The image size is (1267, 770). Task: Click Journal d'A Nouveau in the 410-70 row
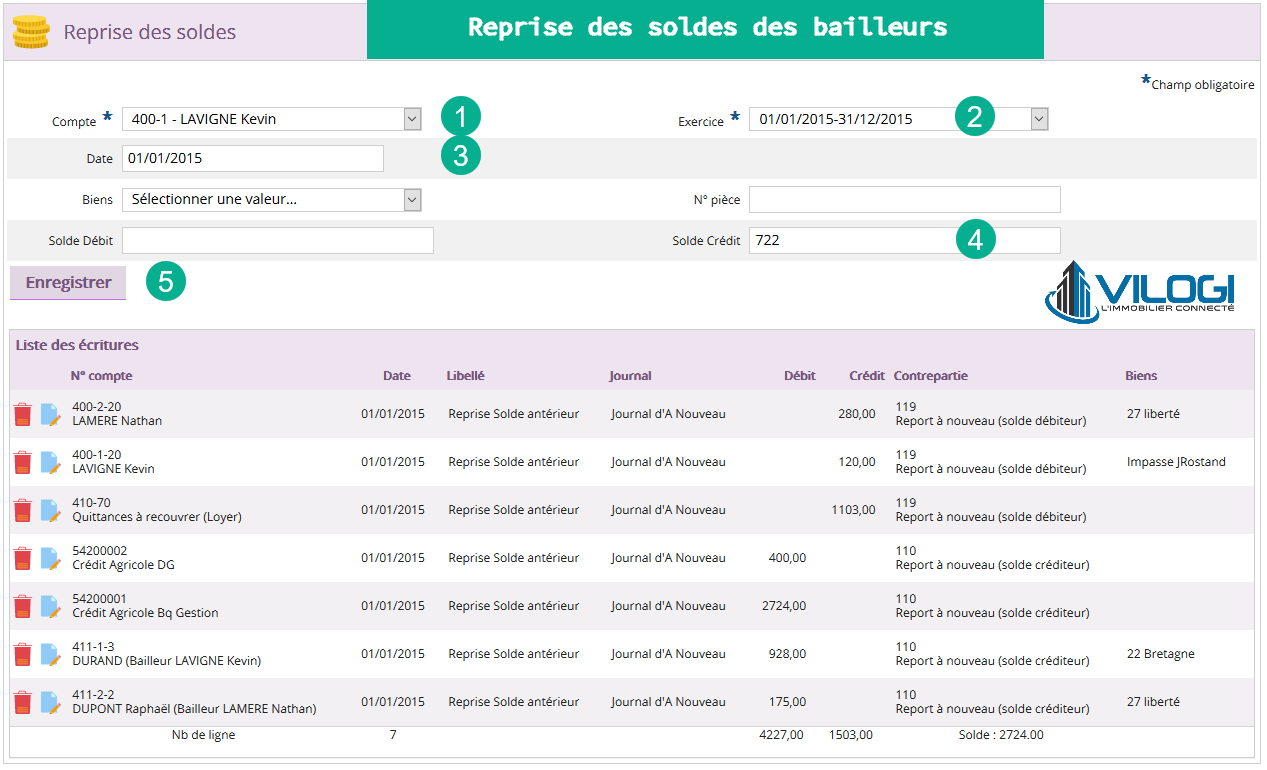coord(669,510)
